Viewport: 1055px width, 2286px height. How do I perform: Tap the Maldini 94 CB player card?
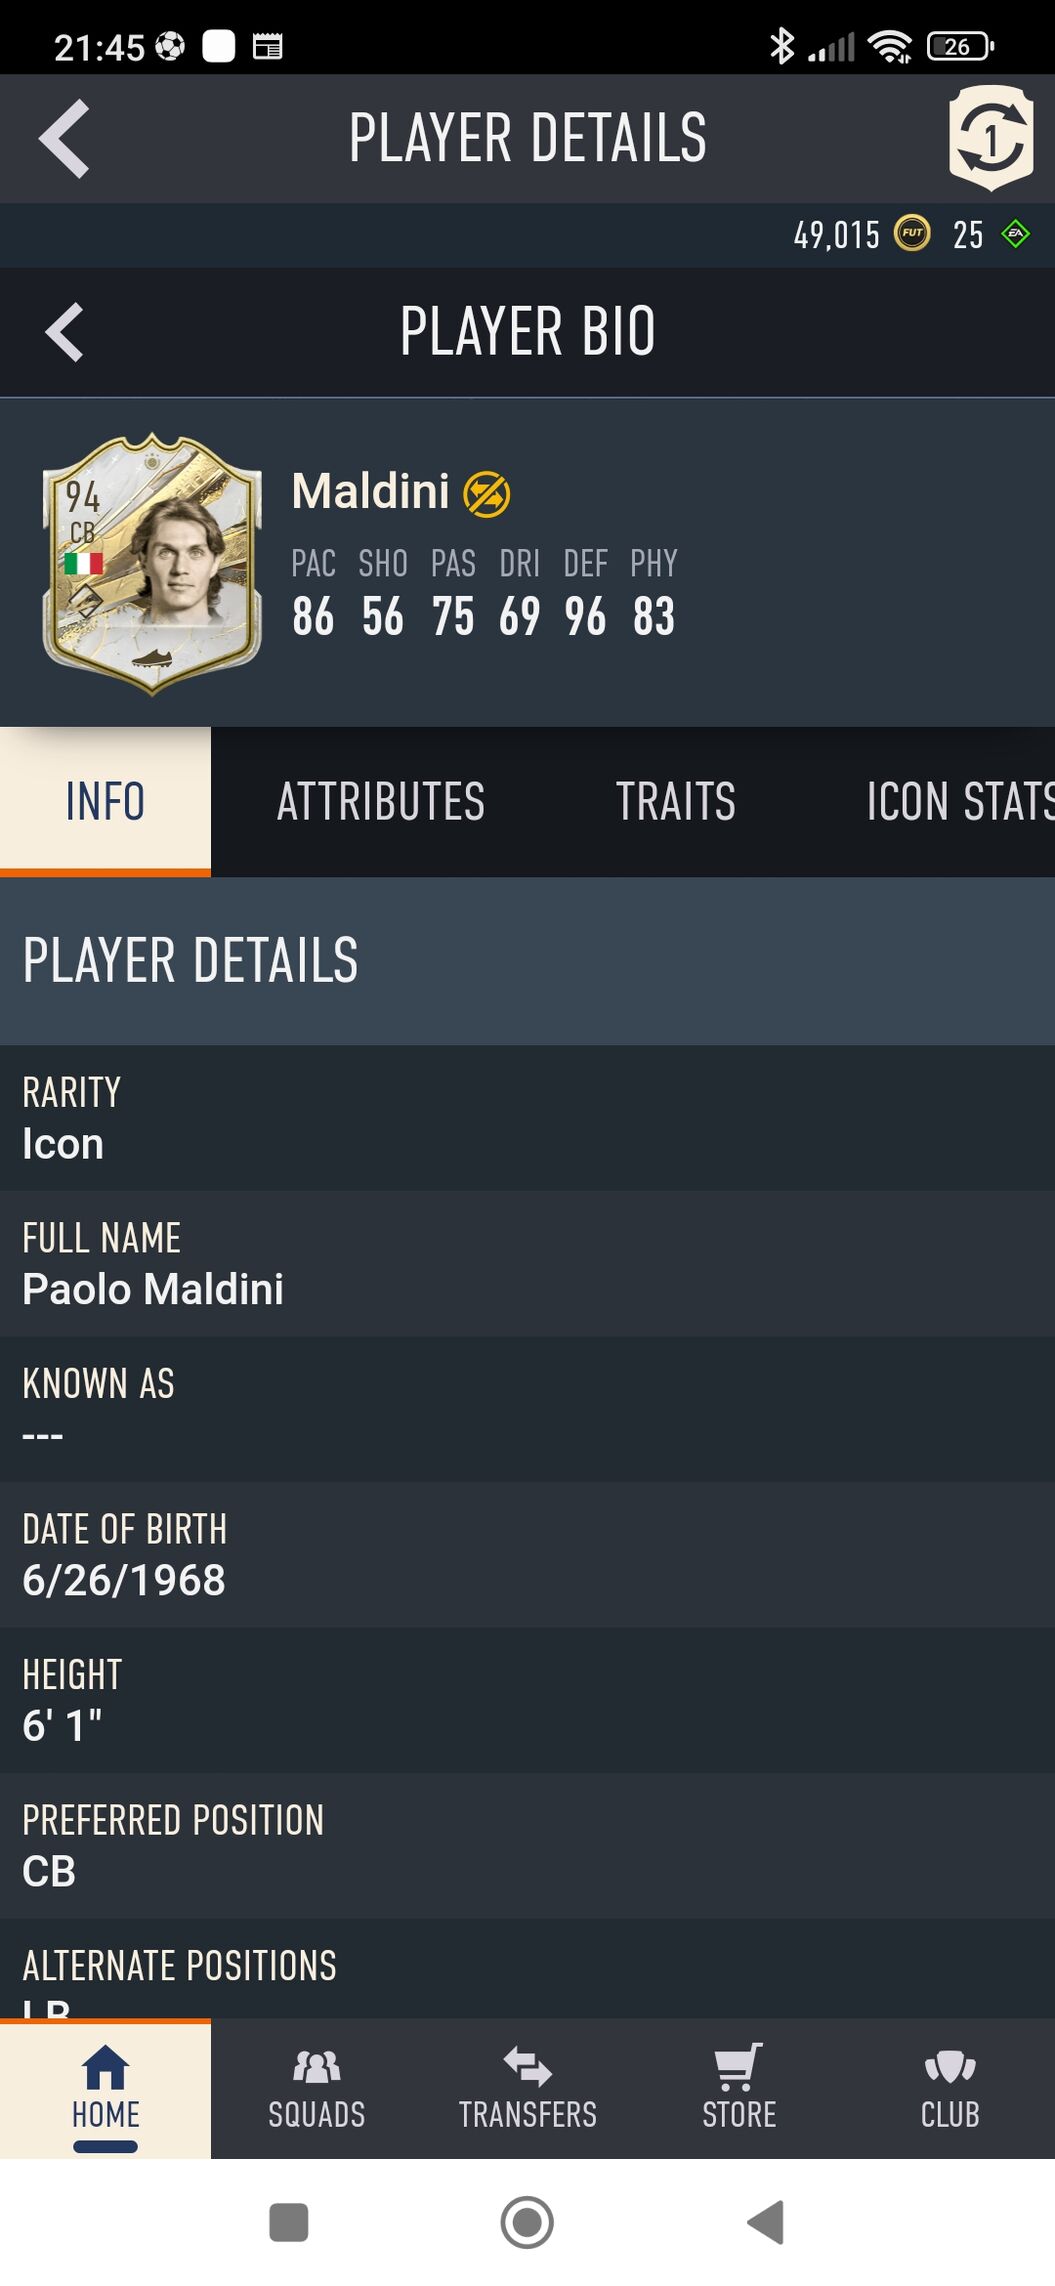click(152, 564)
